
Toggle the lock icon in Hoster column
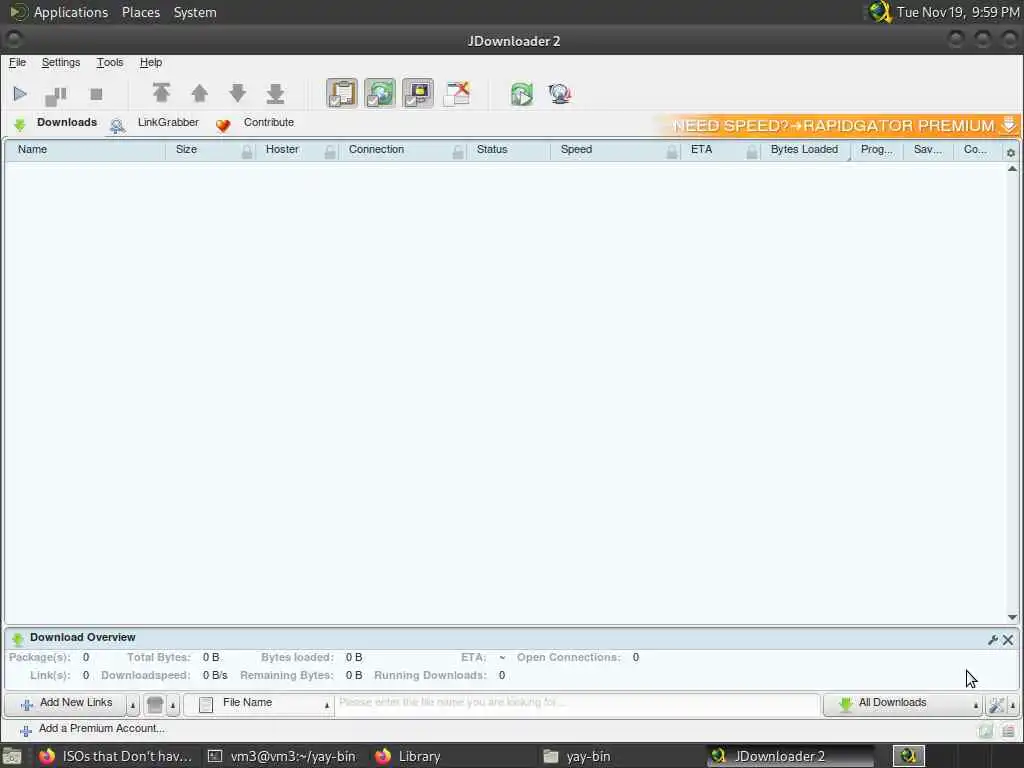click(x=330, y=152)
